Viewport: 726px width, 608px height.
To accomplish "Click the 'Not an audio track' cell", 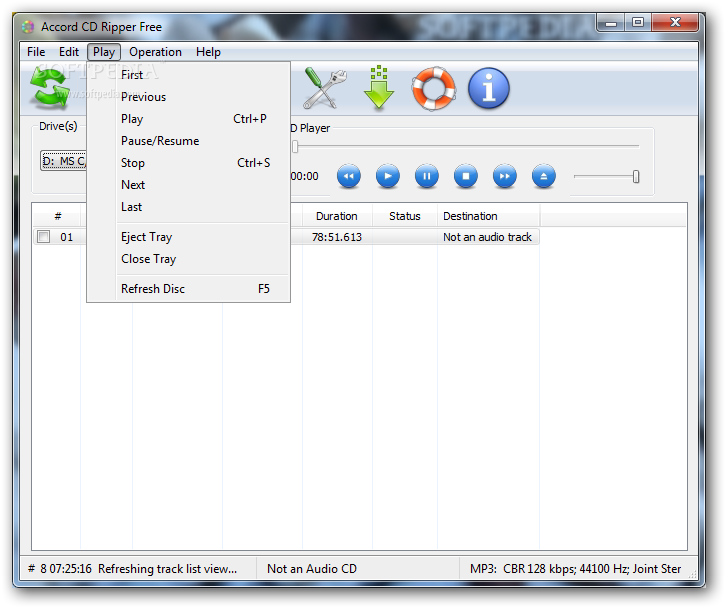I will click(487, 237).
